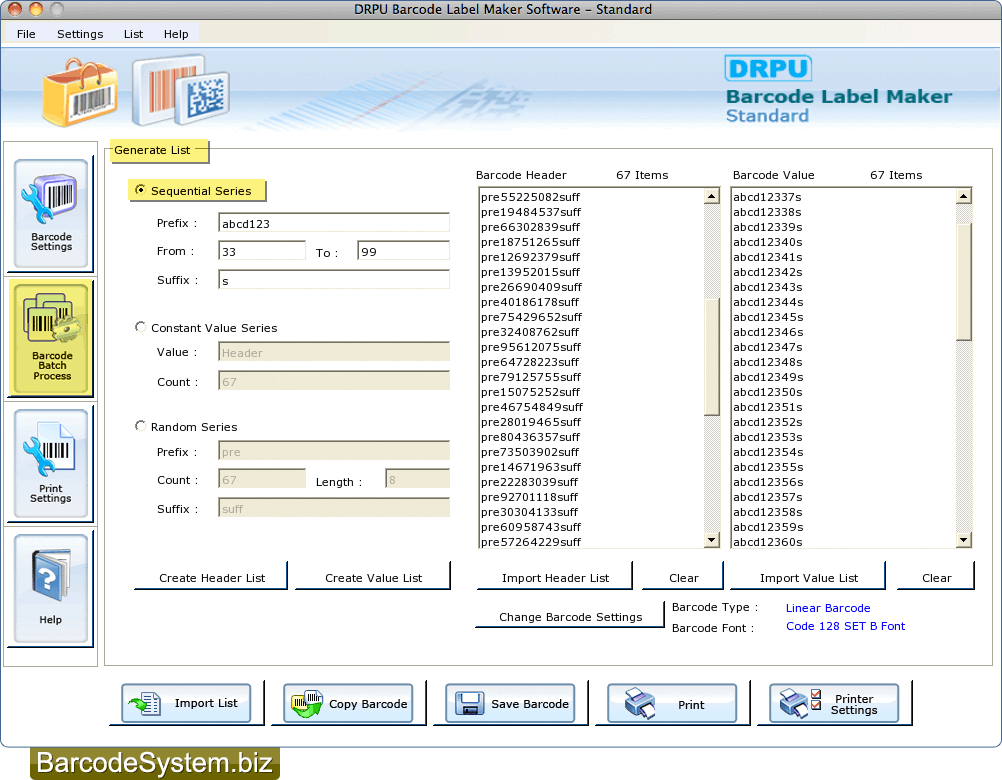Image resolution: width=1002 pixels, height=780 pixels.
Task: Select value row abcd12345s
Action: 844,317
